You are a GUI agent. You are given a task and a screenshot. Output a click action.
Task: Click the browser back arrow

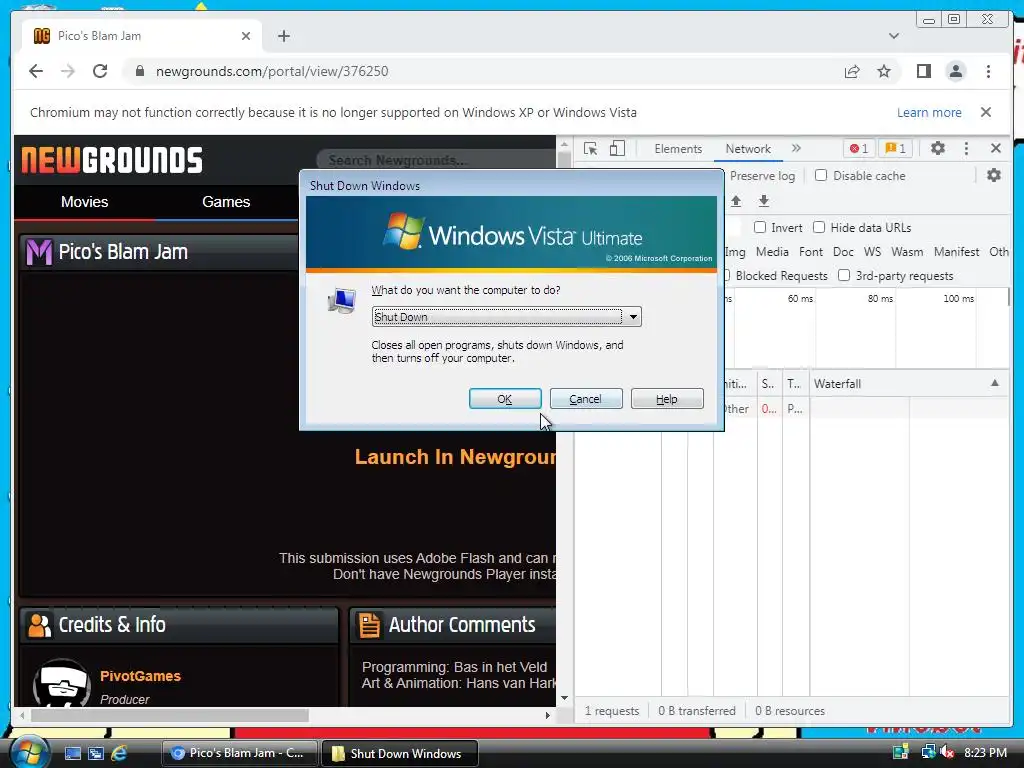pyautogui.click(x=36, y=71)
